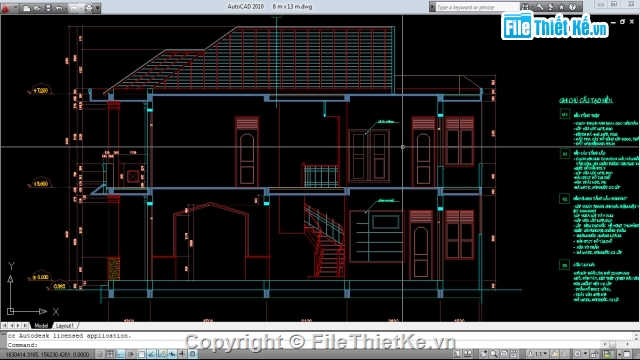Toggle Object Snap in status bar
Image resolution: width=640 pixels, height=360 pixels.
[x=141, y=355]
